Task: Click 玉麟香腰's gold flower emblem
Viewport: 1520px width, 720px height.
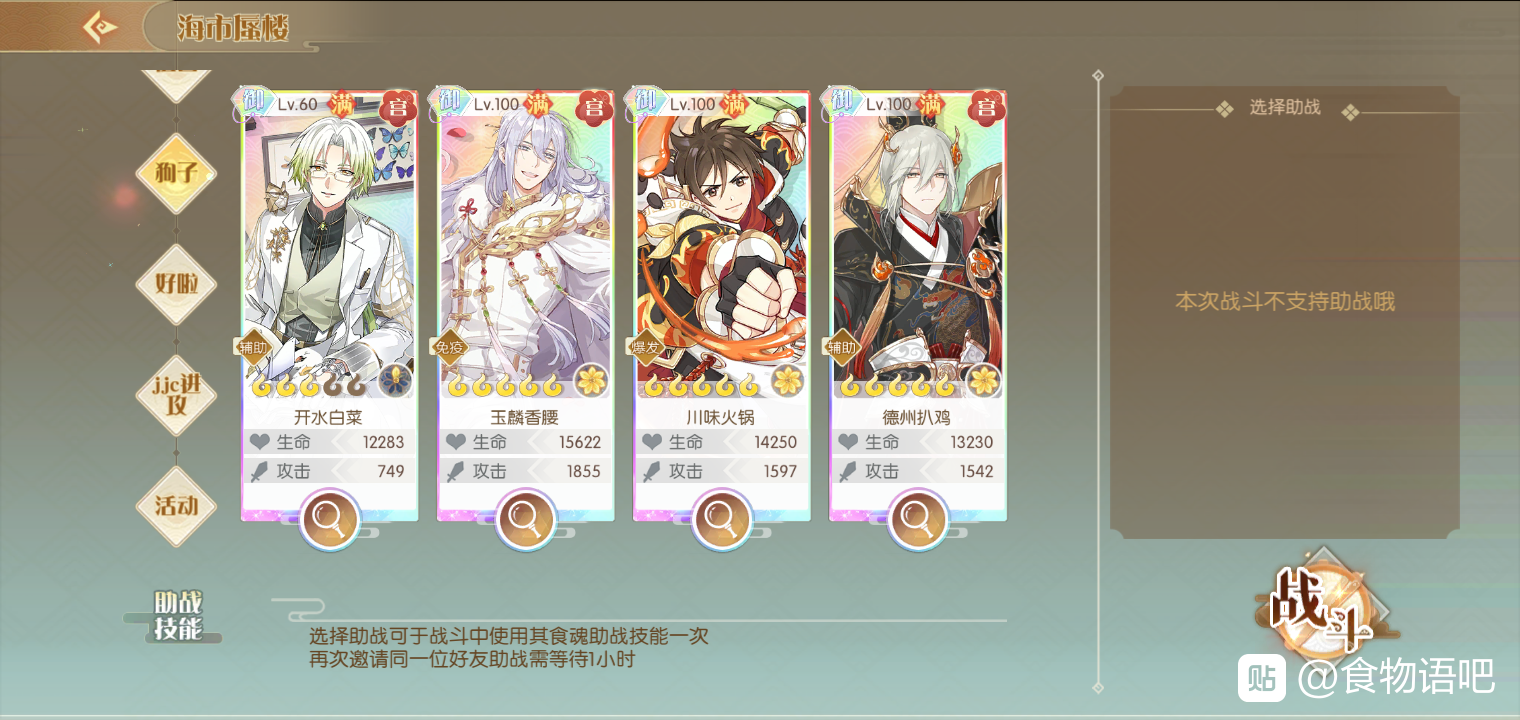Action: [591, 380]
